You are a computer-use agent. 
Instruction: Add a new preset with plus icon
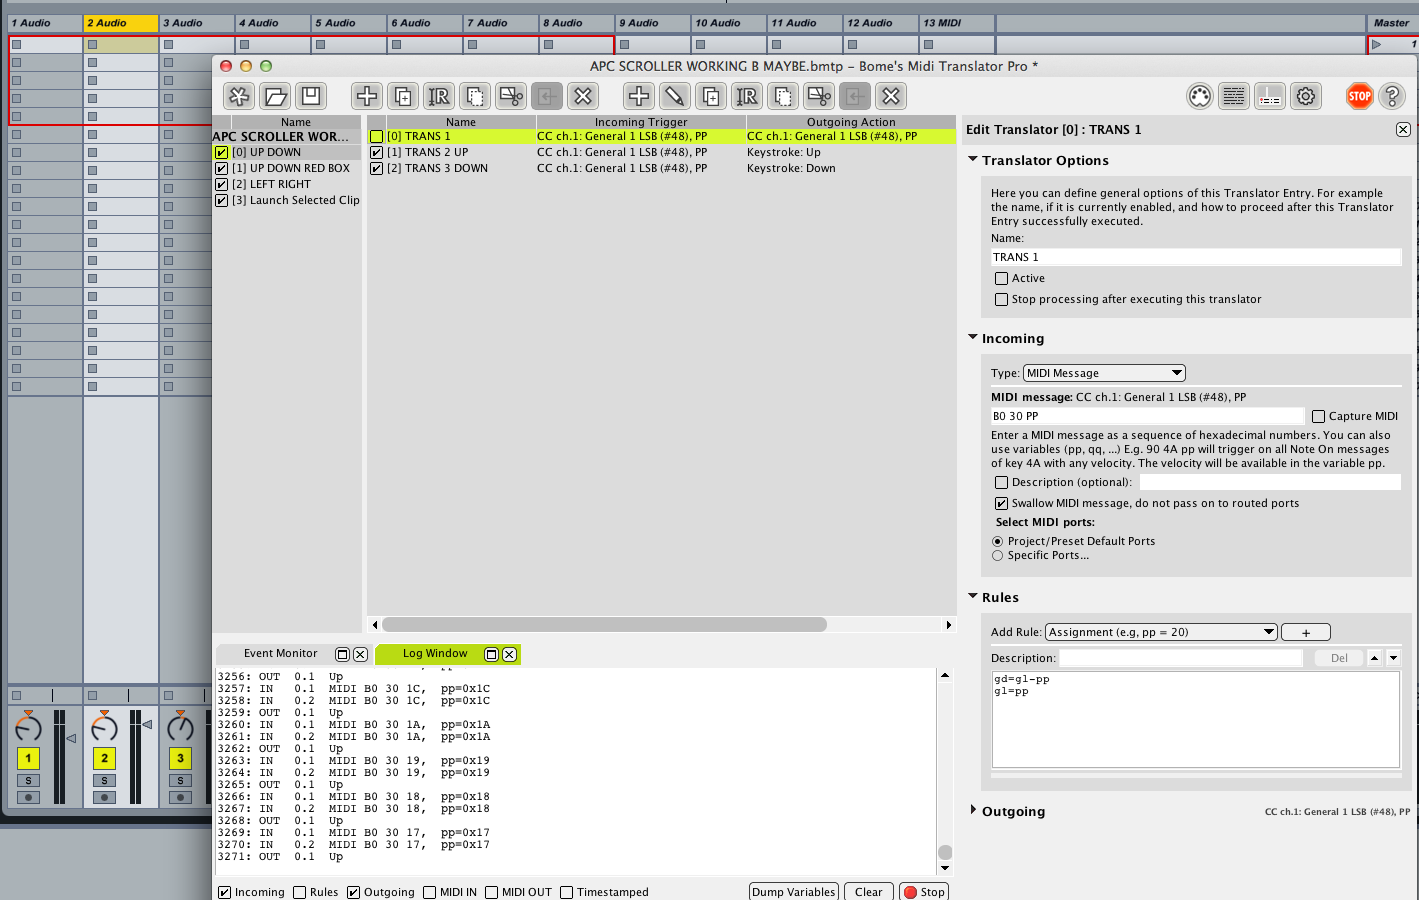click(367, 96)
